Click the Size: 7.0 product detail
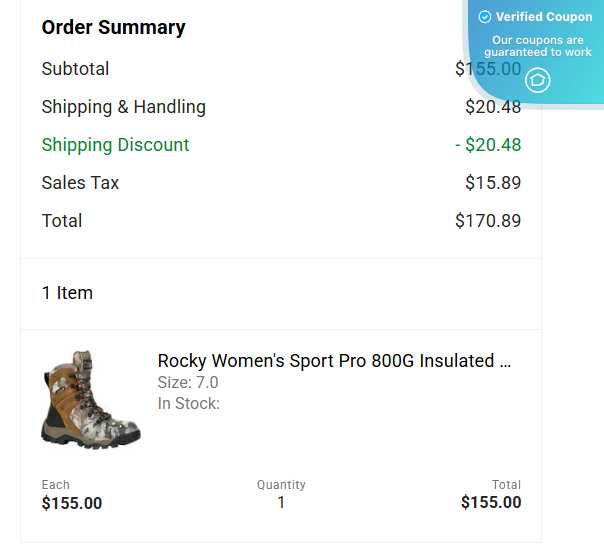Viewport: 604px width, 557px height. [x=188, y=383]
